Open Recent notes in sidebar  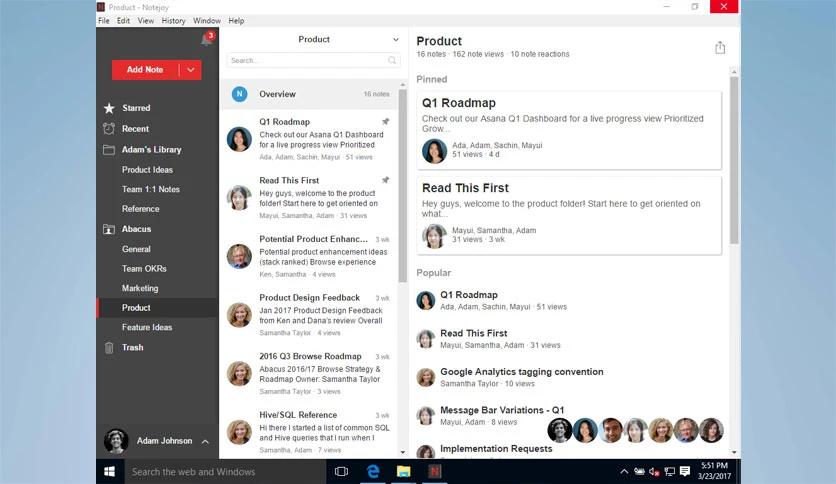[x=135, y=129]
